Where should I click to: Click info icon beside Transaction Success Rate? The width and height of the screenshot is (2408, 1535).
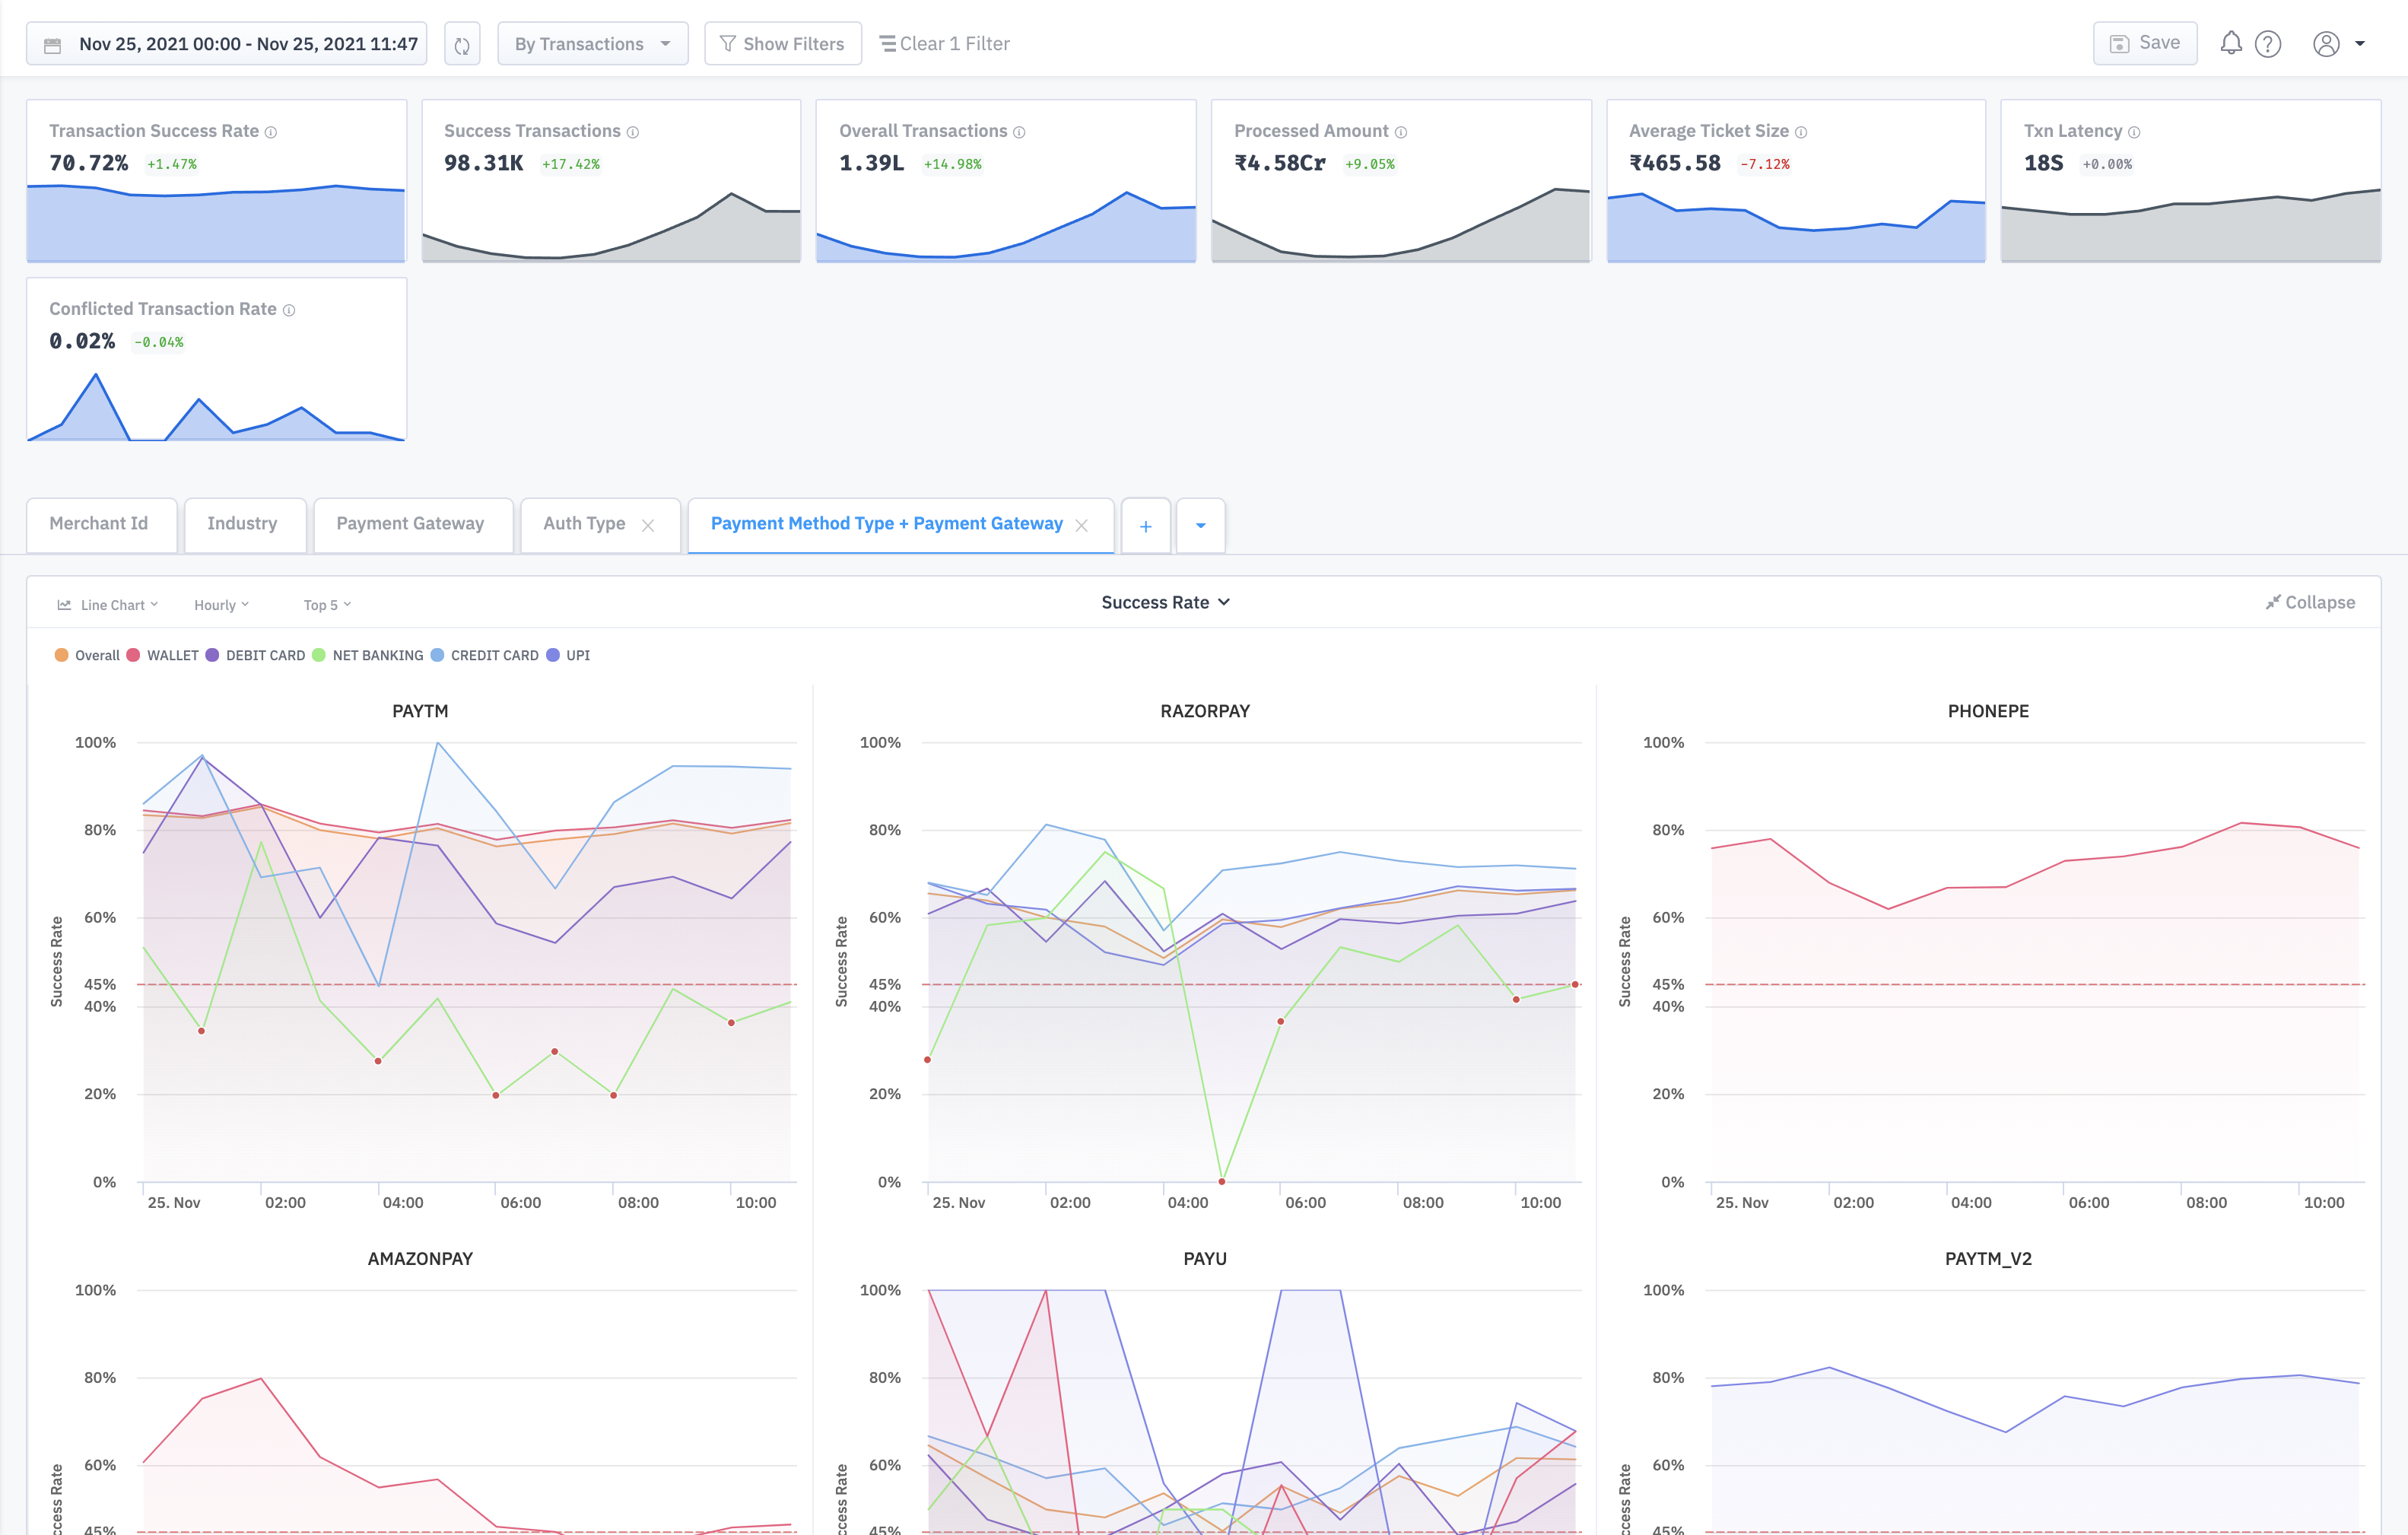click(271, 132)
